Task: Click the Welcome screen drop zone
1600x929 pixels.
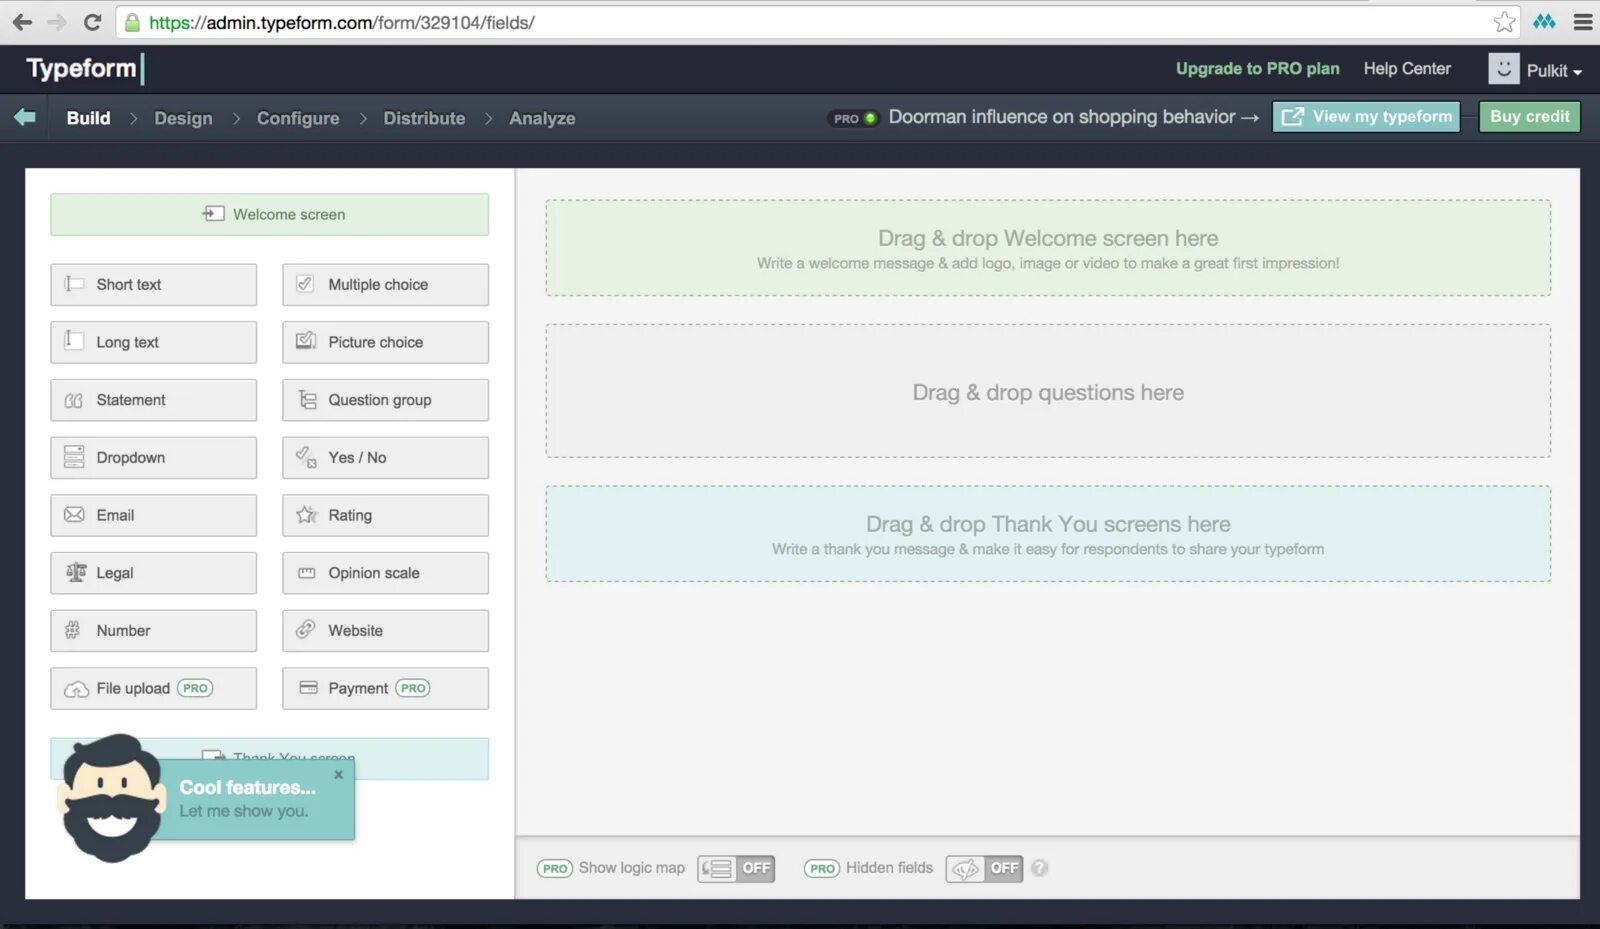Action: tap(1048, 248)
